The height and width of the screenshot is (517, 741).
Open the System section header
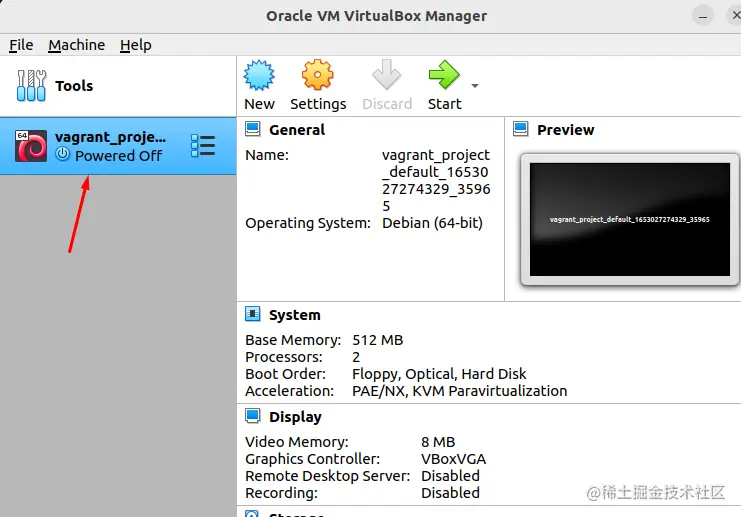295,315
